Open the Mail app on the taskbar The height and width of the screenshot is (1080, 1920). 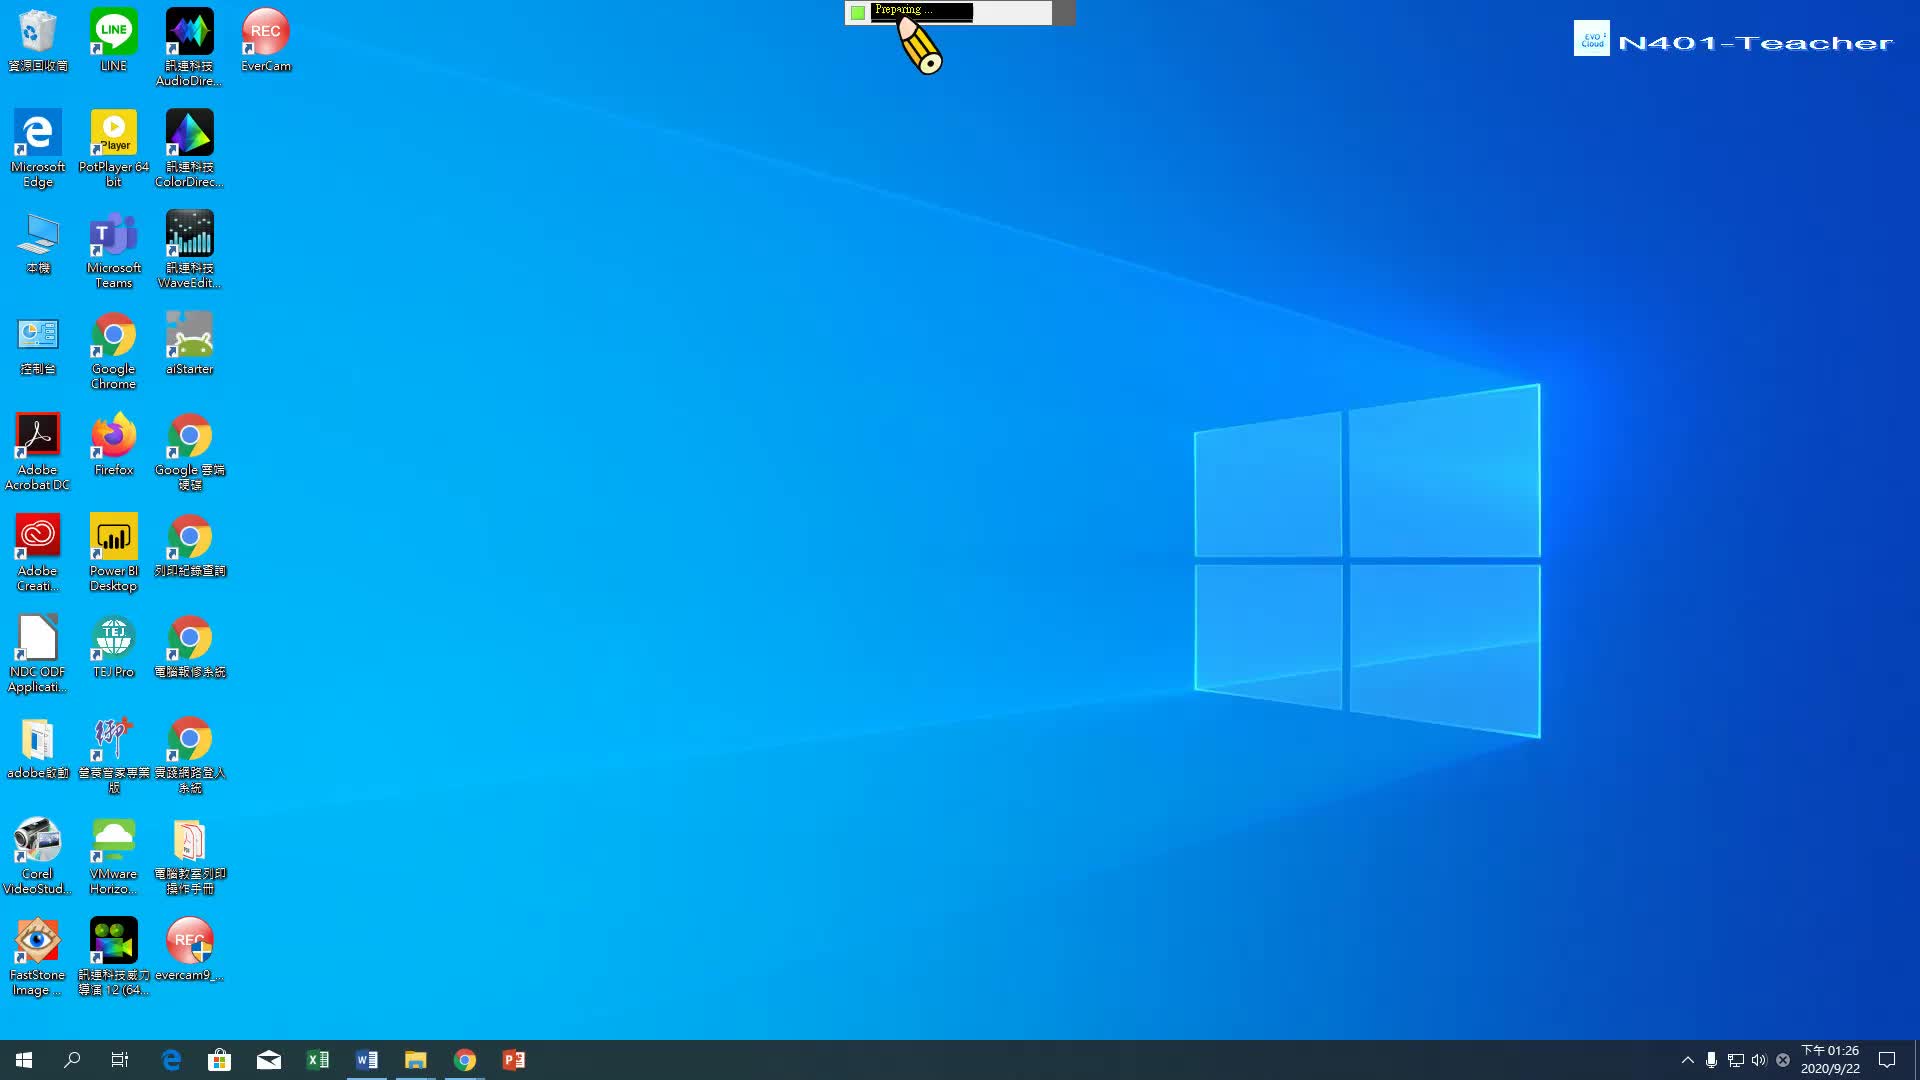point(268,1060)
